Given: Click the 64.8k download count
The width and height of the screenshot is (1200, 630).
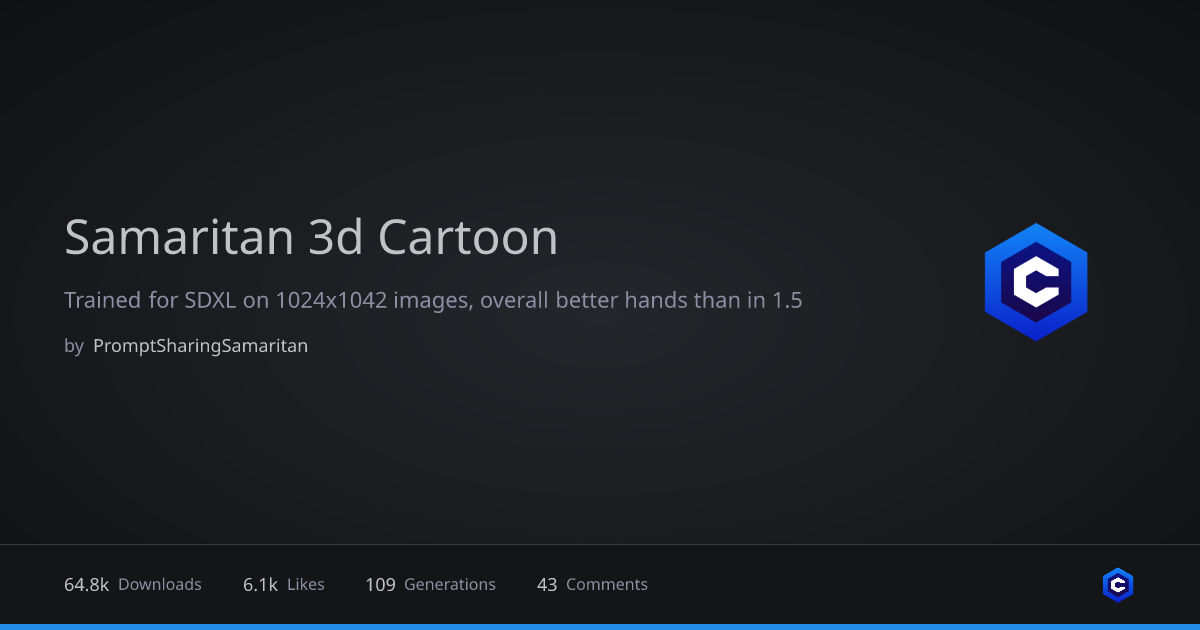Looking at the screenshot, I should pos(86,585).
